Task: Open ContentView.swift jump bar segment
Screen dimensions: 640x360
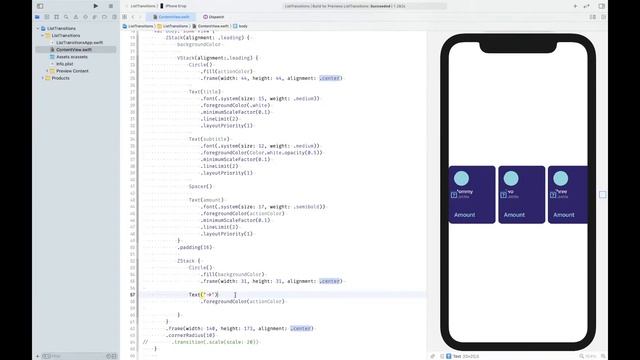Action: point(211,26)
